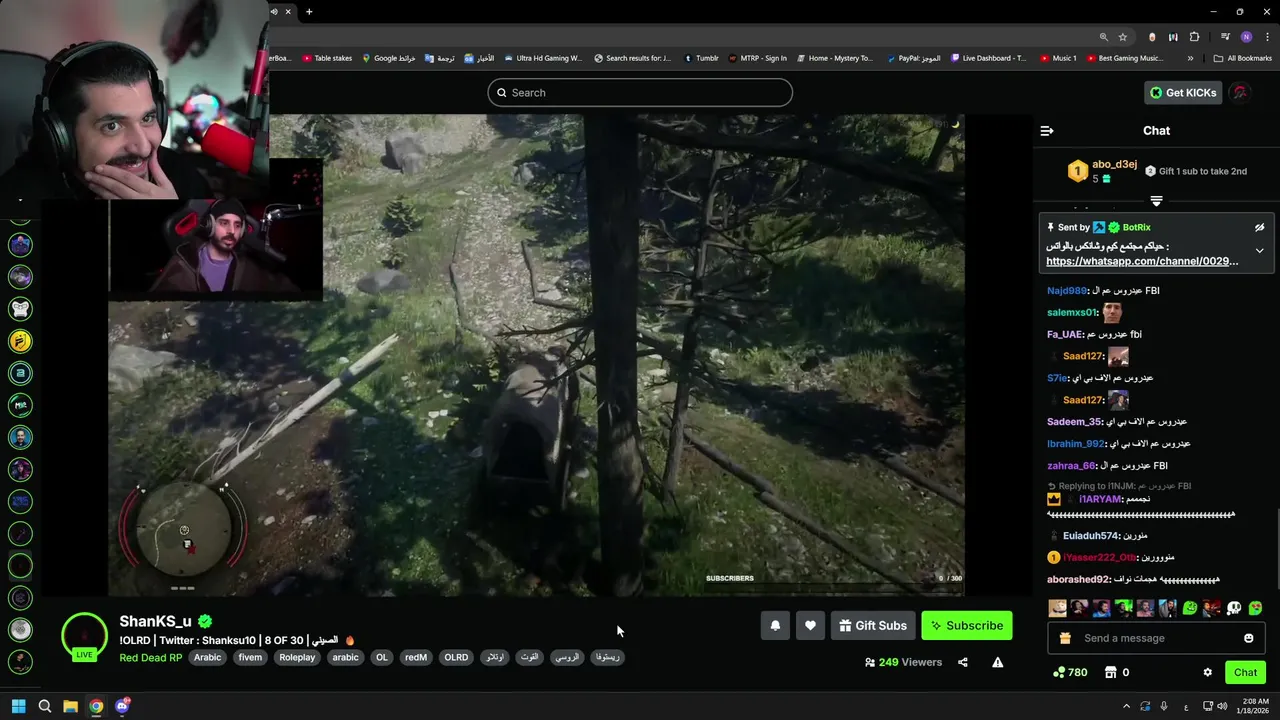Click into the Send a message chat box
The image size is (1280, 720).
point(1156,638)
